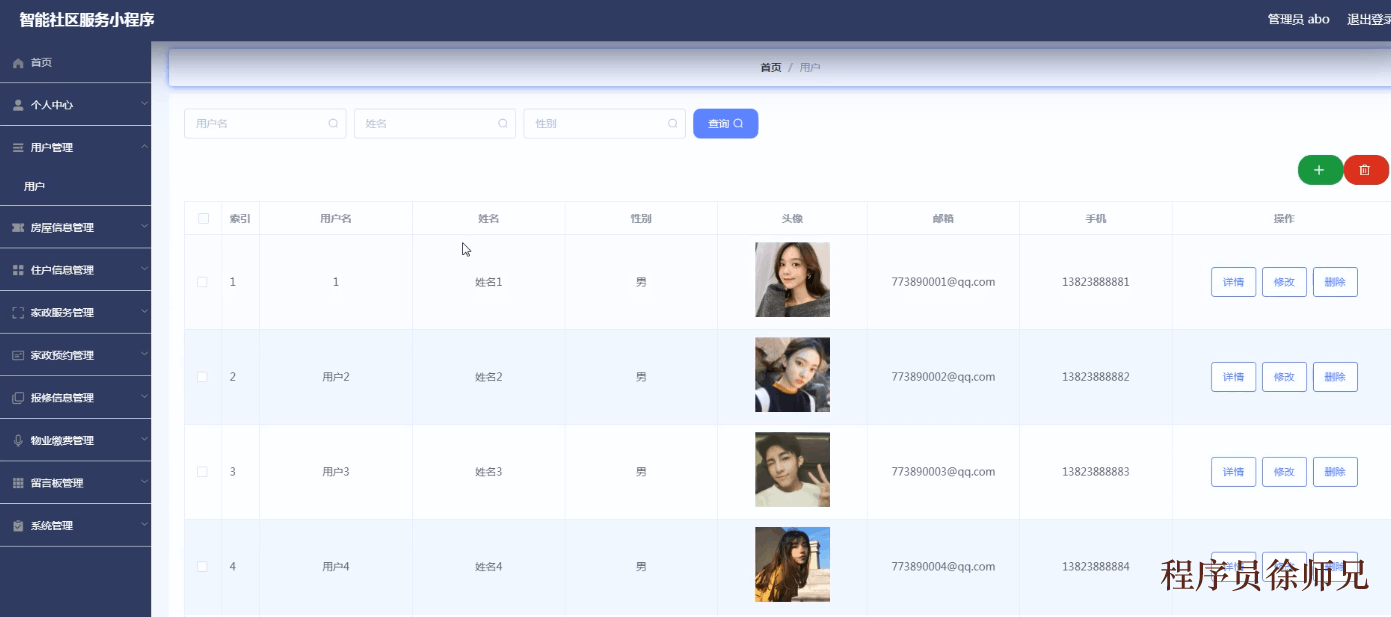Image resolution: width=1391 pixels, height=617 pixels.
Task: Click 修改 for row 姓名1
Action: pos(1284,282)
